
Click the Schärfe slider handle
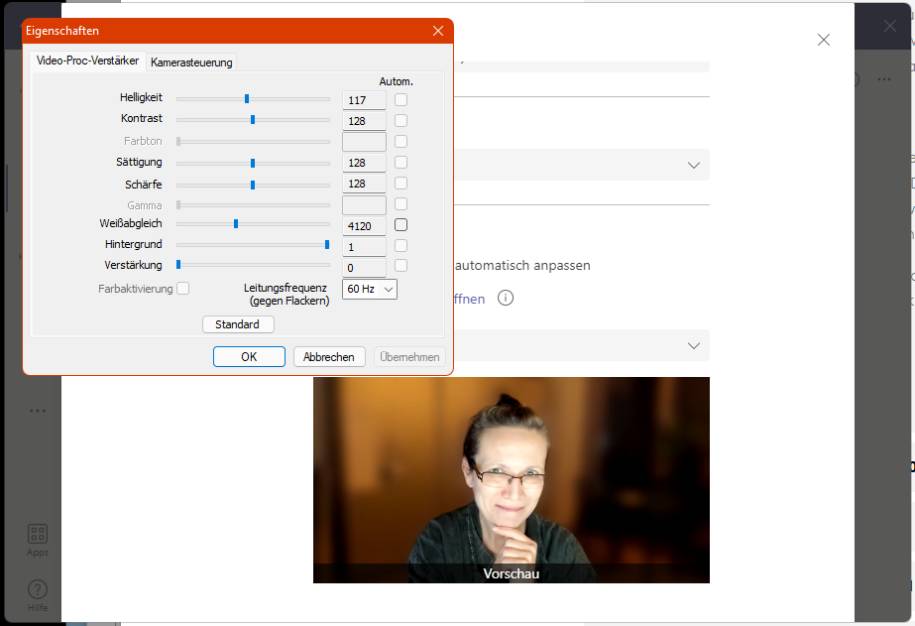pyautogui.click(x=253, y=185)
